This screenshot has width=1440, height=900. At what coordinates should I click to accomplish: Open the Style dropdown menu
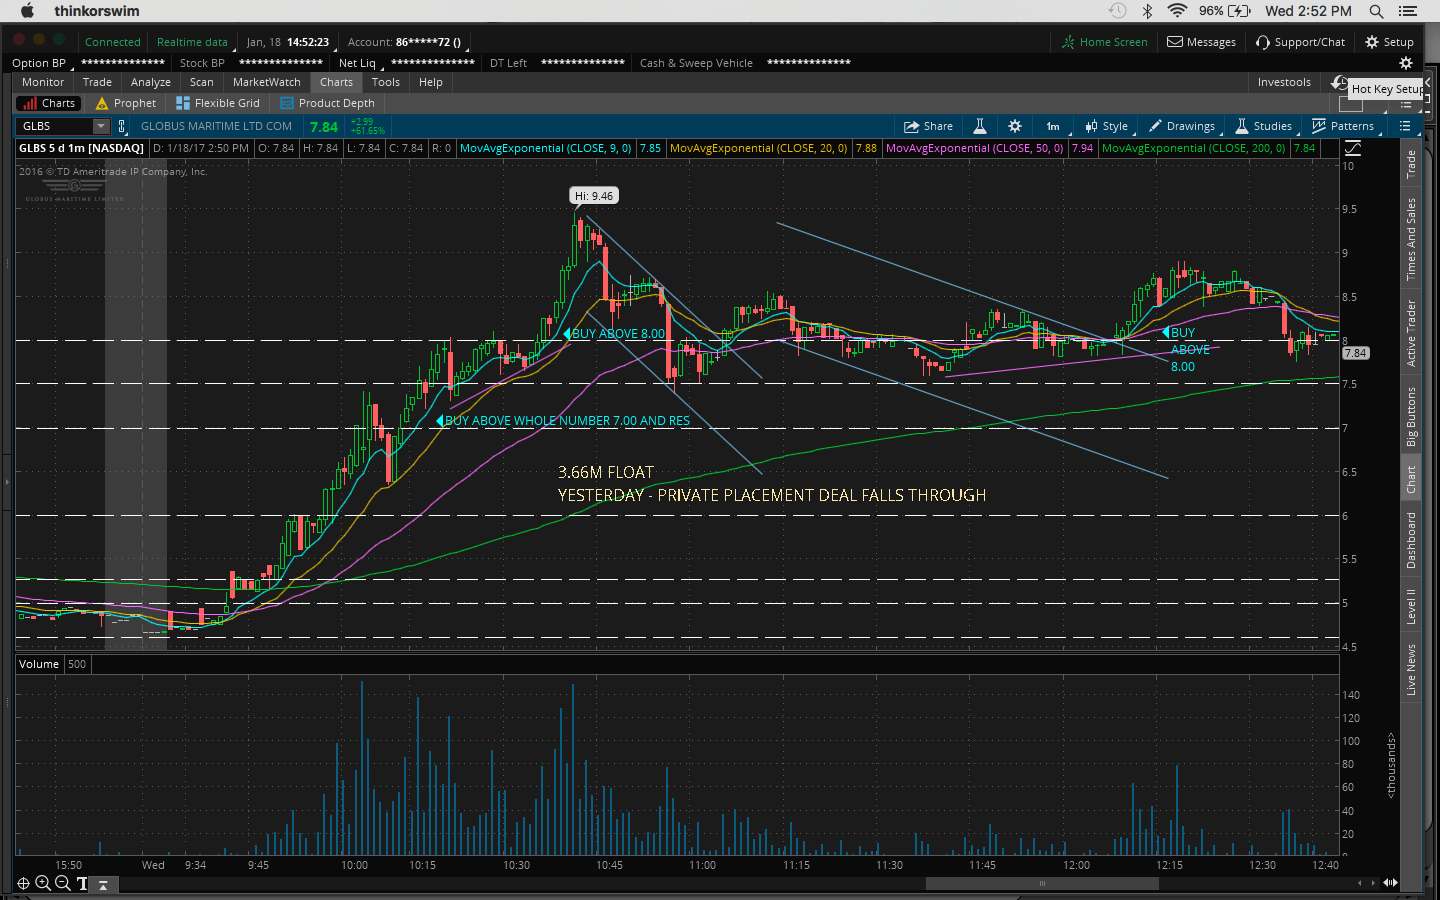click(x=1107, y=126)
